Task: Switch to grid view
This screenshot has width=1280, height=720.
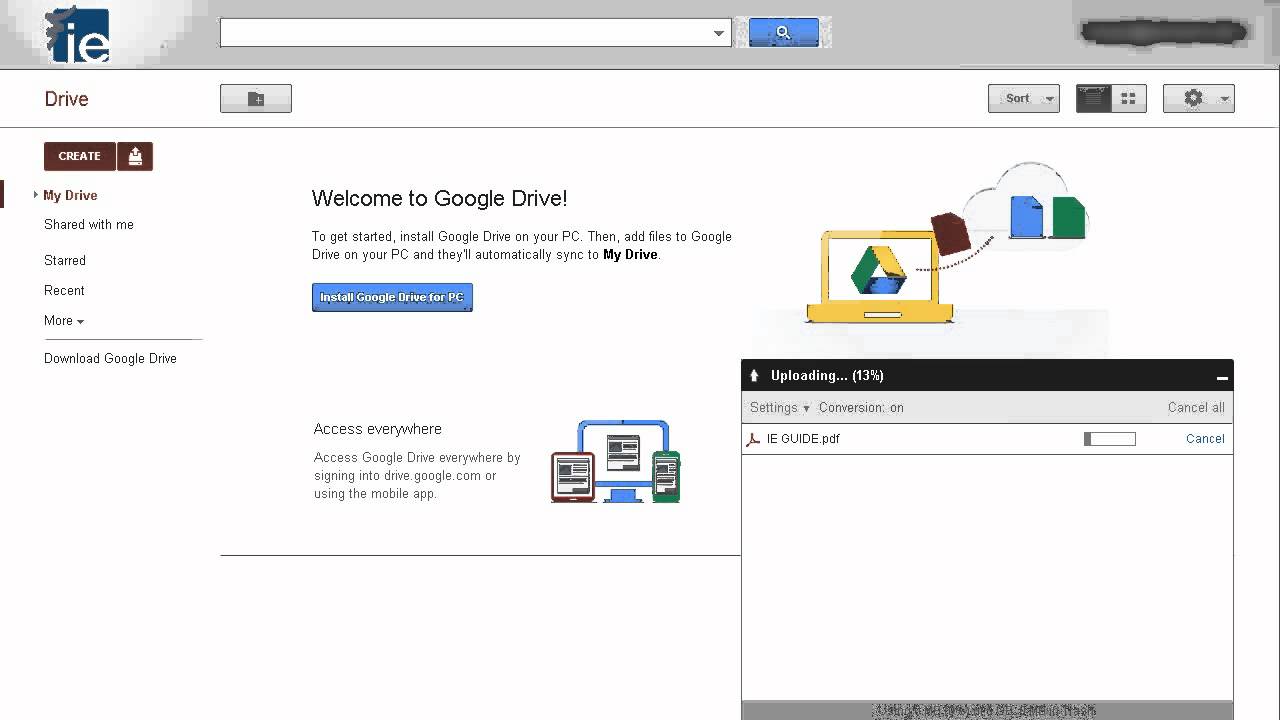Action: pyautogui.click(x=1129, y=98)
